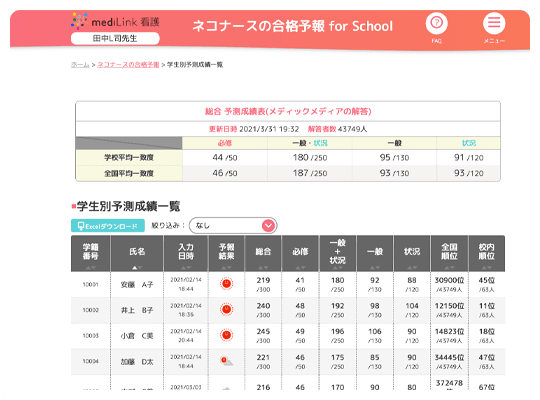This screenshot has width=540, height=400.
Task: Open ネコナースの合格予報 breadcrumb link
Action: coord(128,65)
